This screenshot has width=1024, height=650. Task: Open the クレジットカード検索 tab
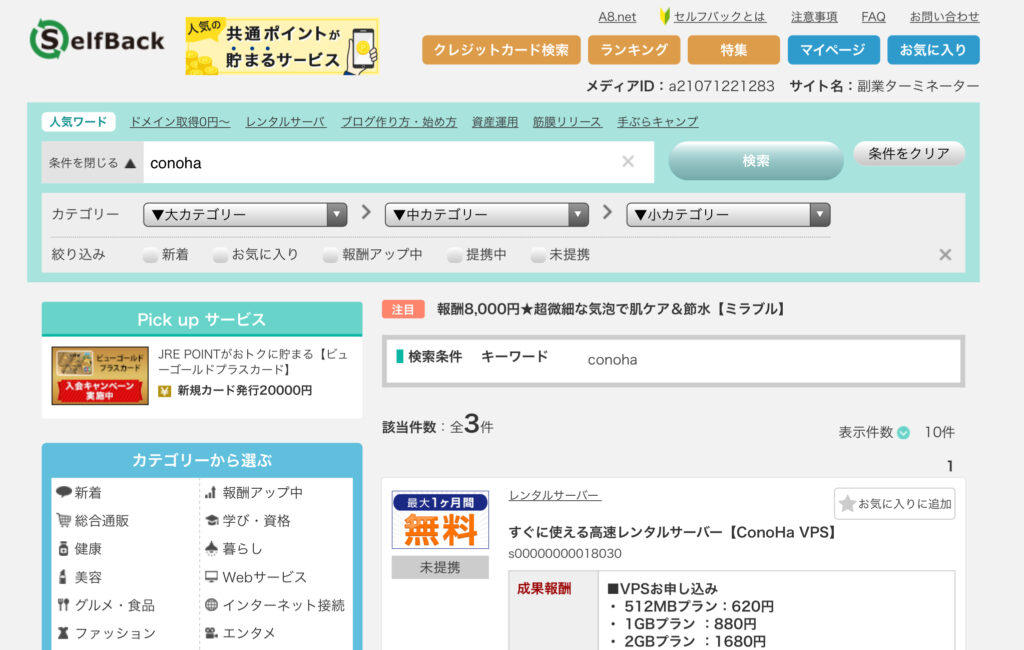[501, 50]
